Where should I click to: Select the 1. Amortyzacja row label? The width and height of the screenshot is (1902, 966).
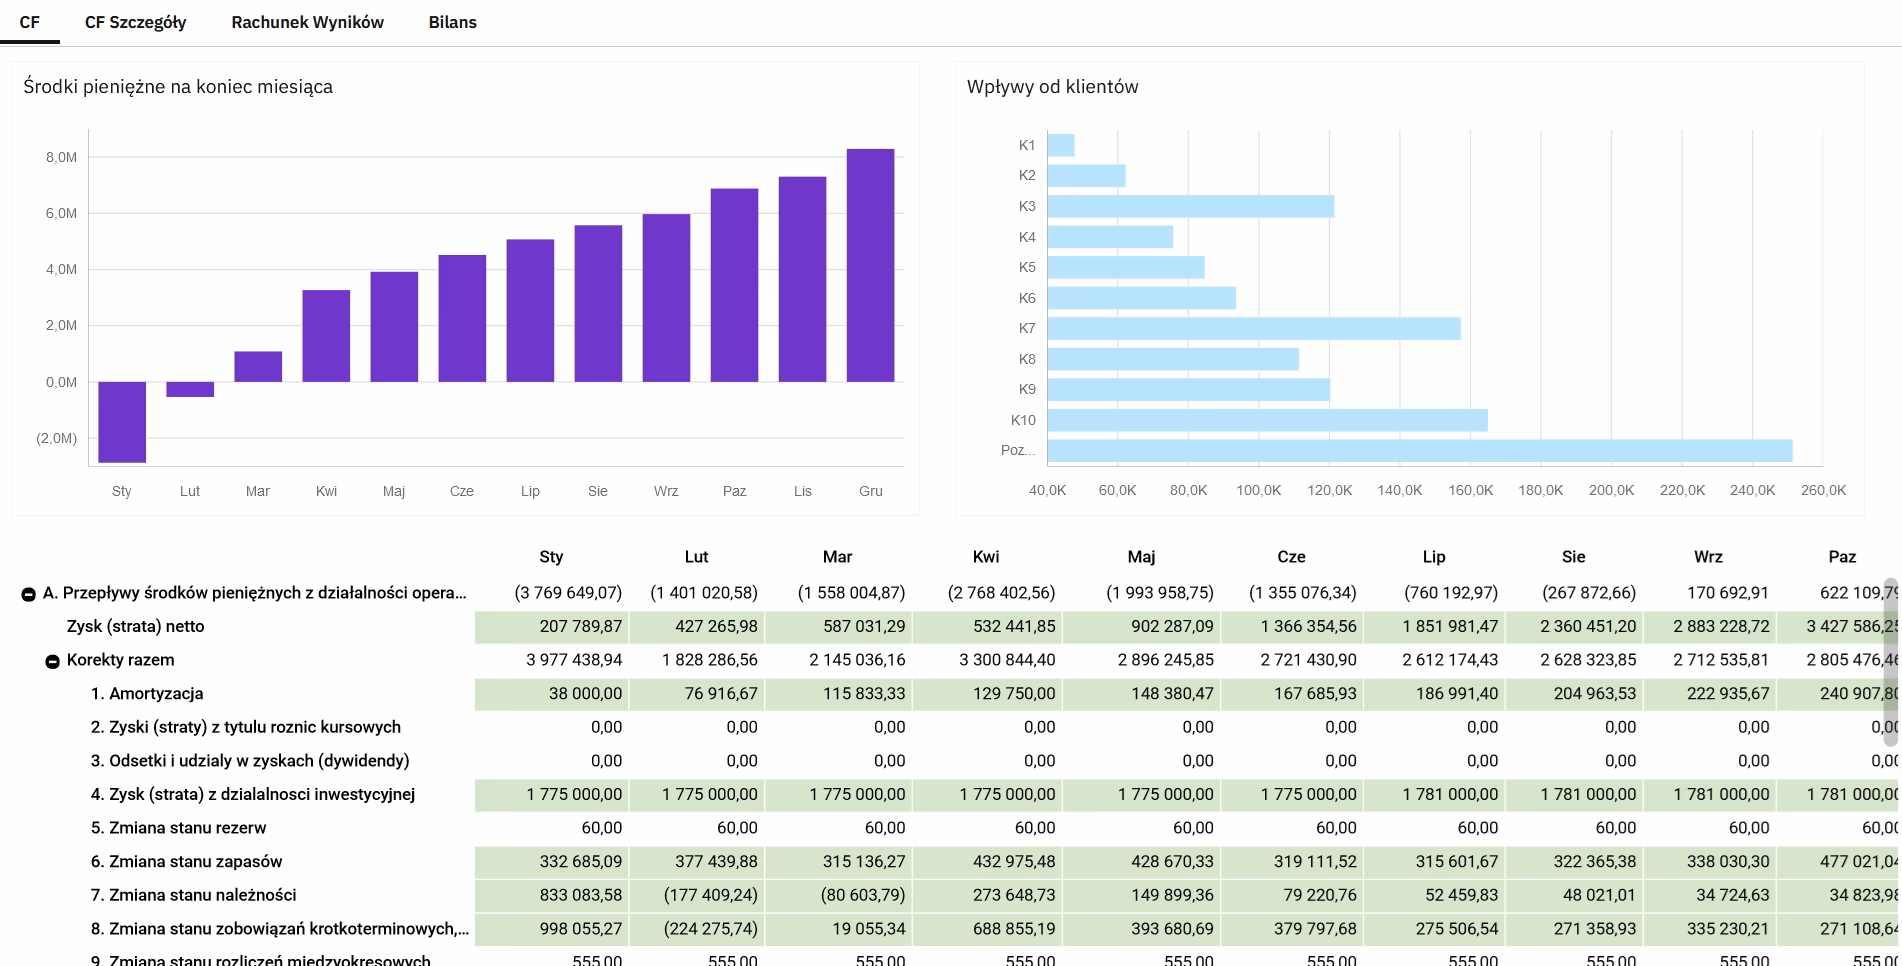tap(147, 694)
